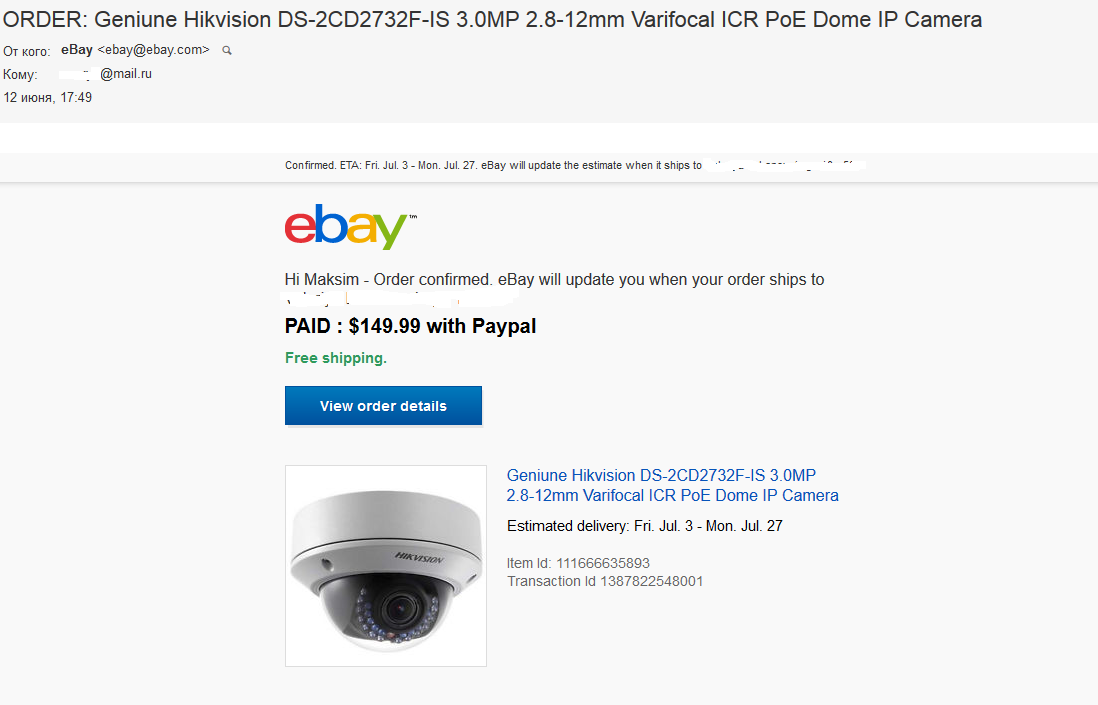
Task: Click the green Free shipping text
Action: [x=335, y=358]
